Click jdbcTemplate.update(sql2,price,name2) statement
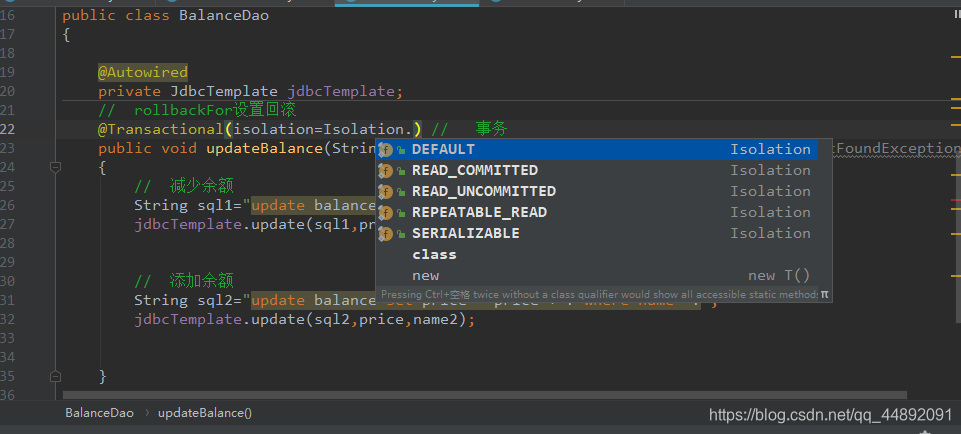Viewport: 961px width, 434px height. click(305, 319)
